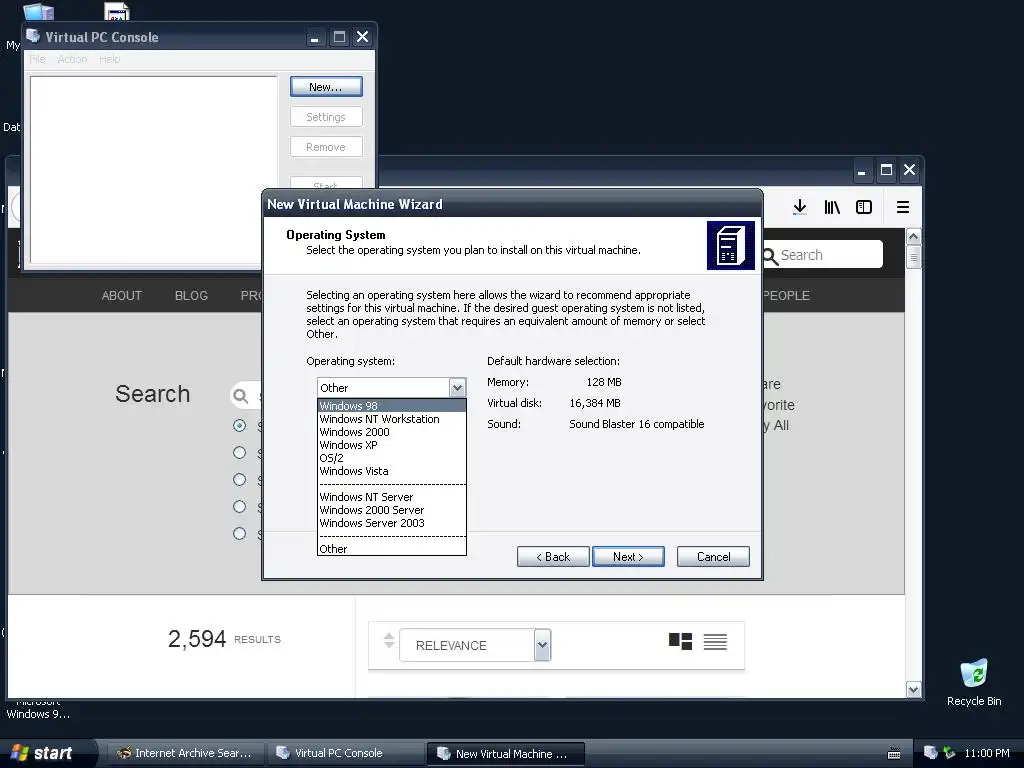Click the Virtual PC Console title icon
The height and width of the screenshot is (768, 1024).
(x=33, y=36)
